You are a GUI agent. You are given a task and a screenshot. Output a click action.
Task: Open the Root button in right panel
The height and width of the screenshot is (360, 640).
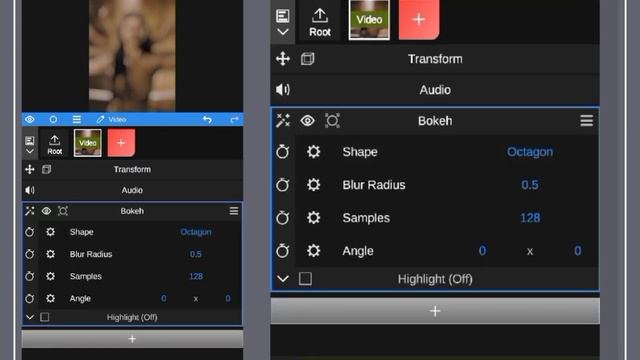[320, 22]
